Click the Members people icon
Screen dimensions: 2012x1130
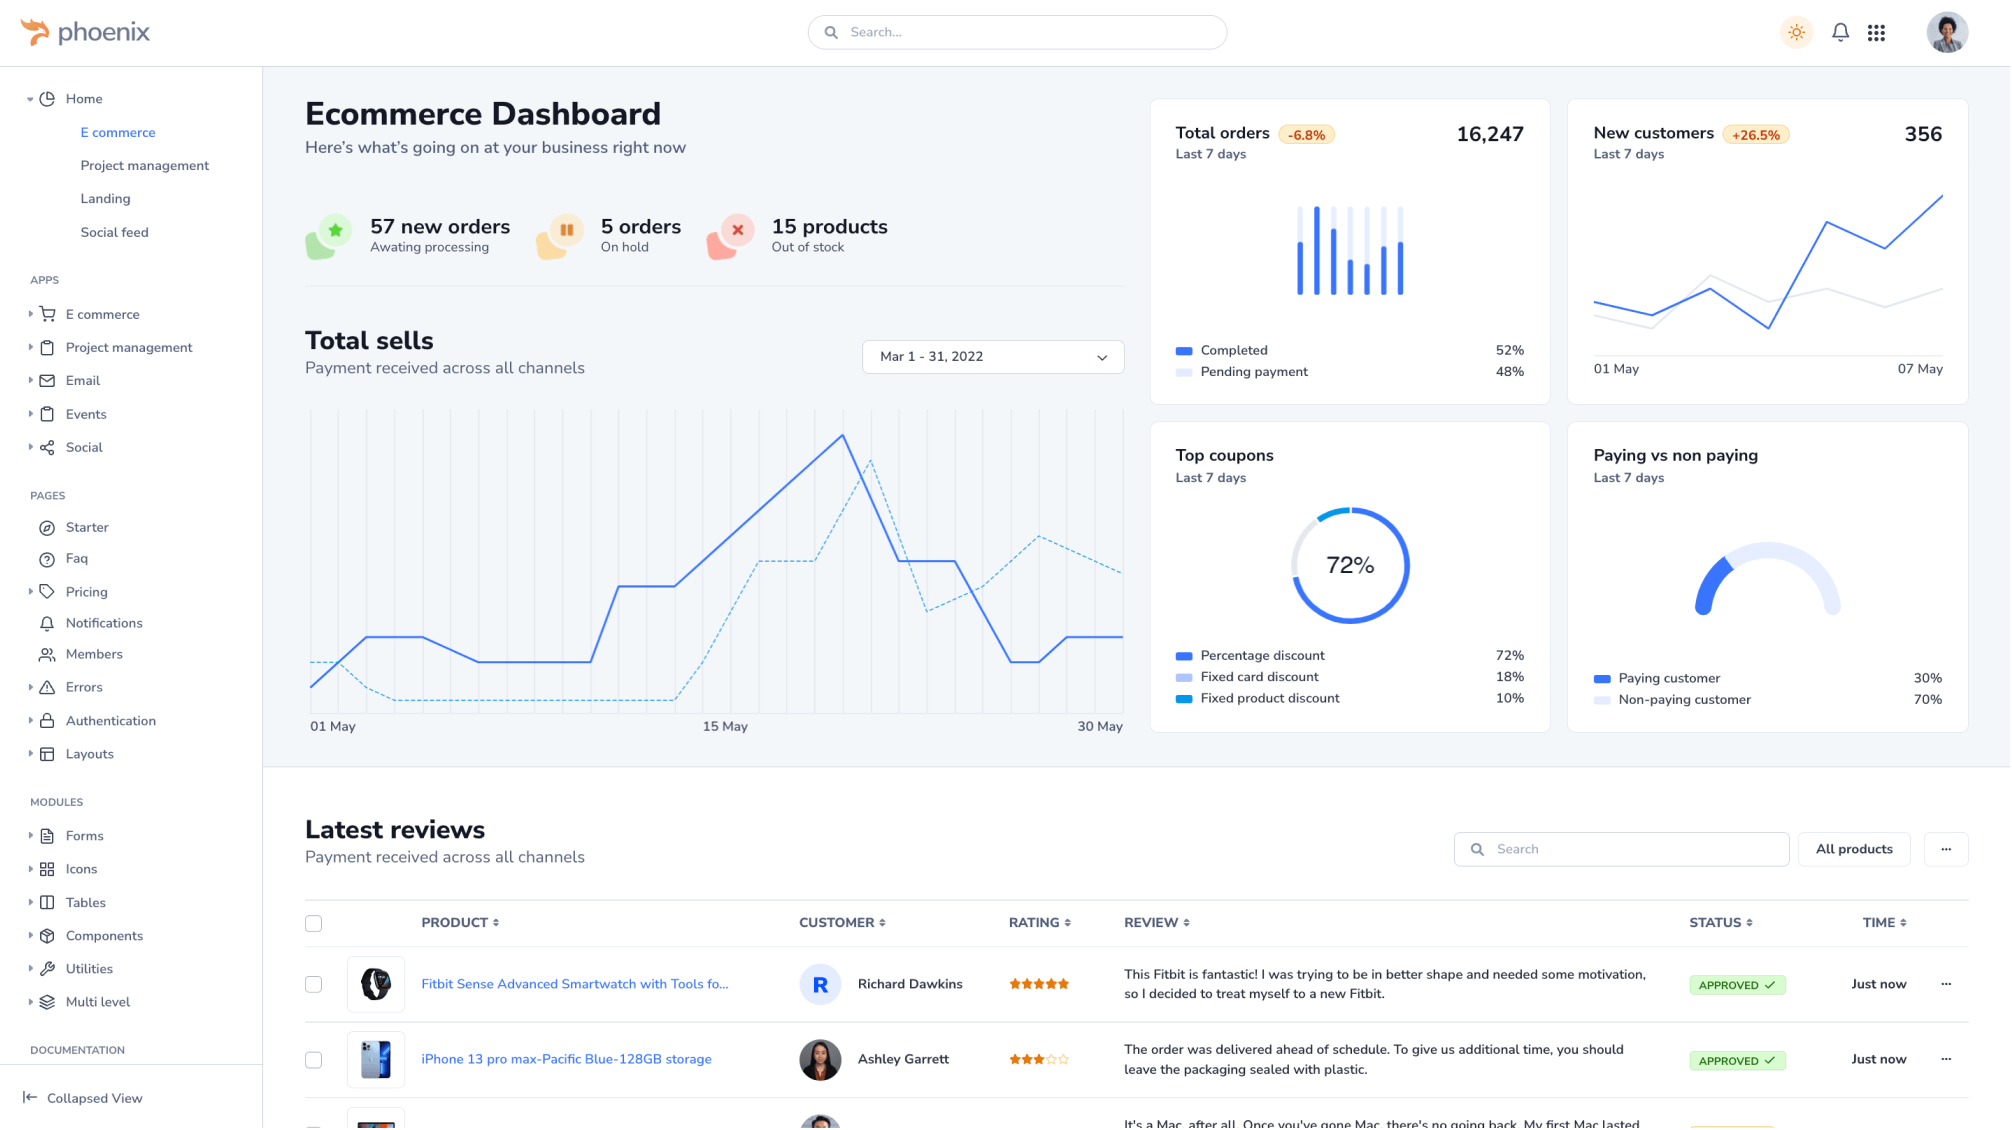[47, 655]
